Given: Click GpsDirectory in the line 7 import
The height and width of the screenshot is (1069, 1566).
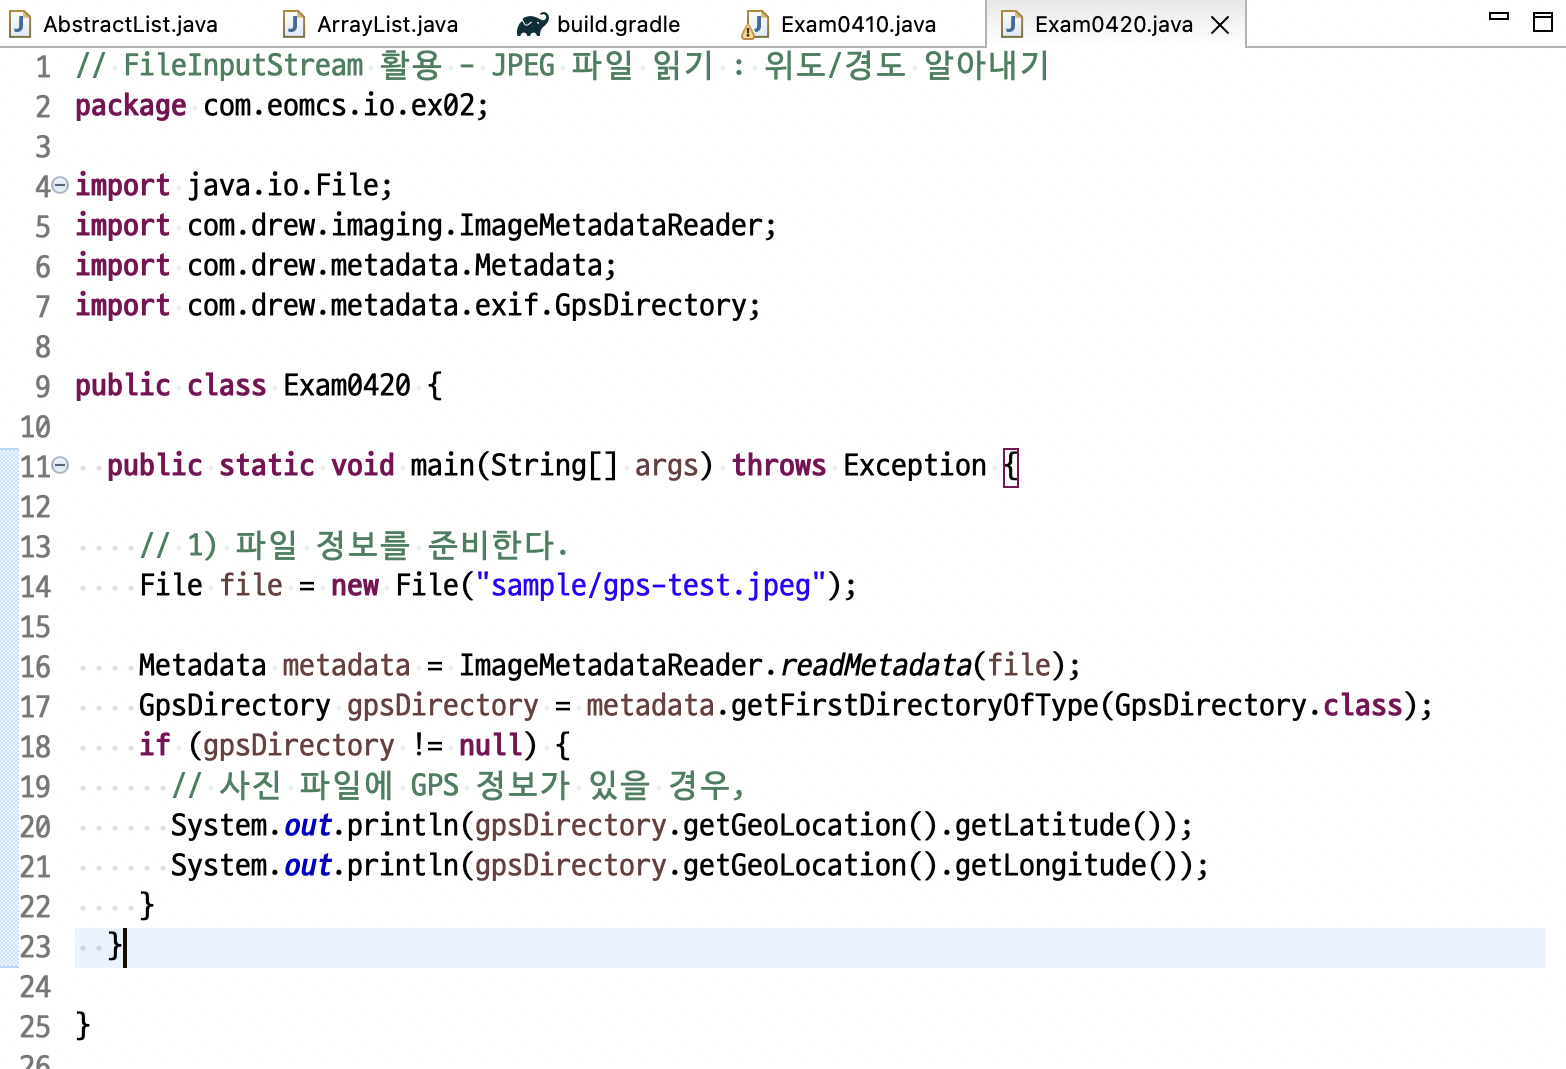Looking at the screenshot, I should pos(651,306).
